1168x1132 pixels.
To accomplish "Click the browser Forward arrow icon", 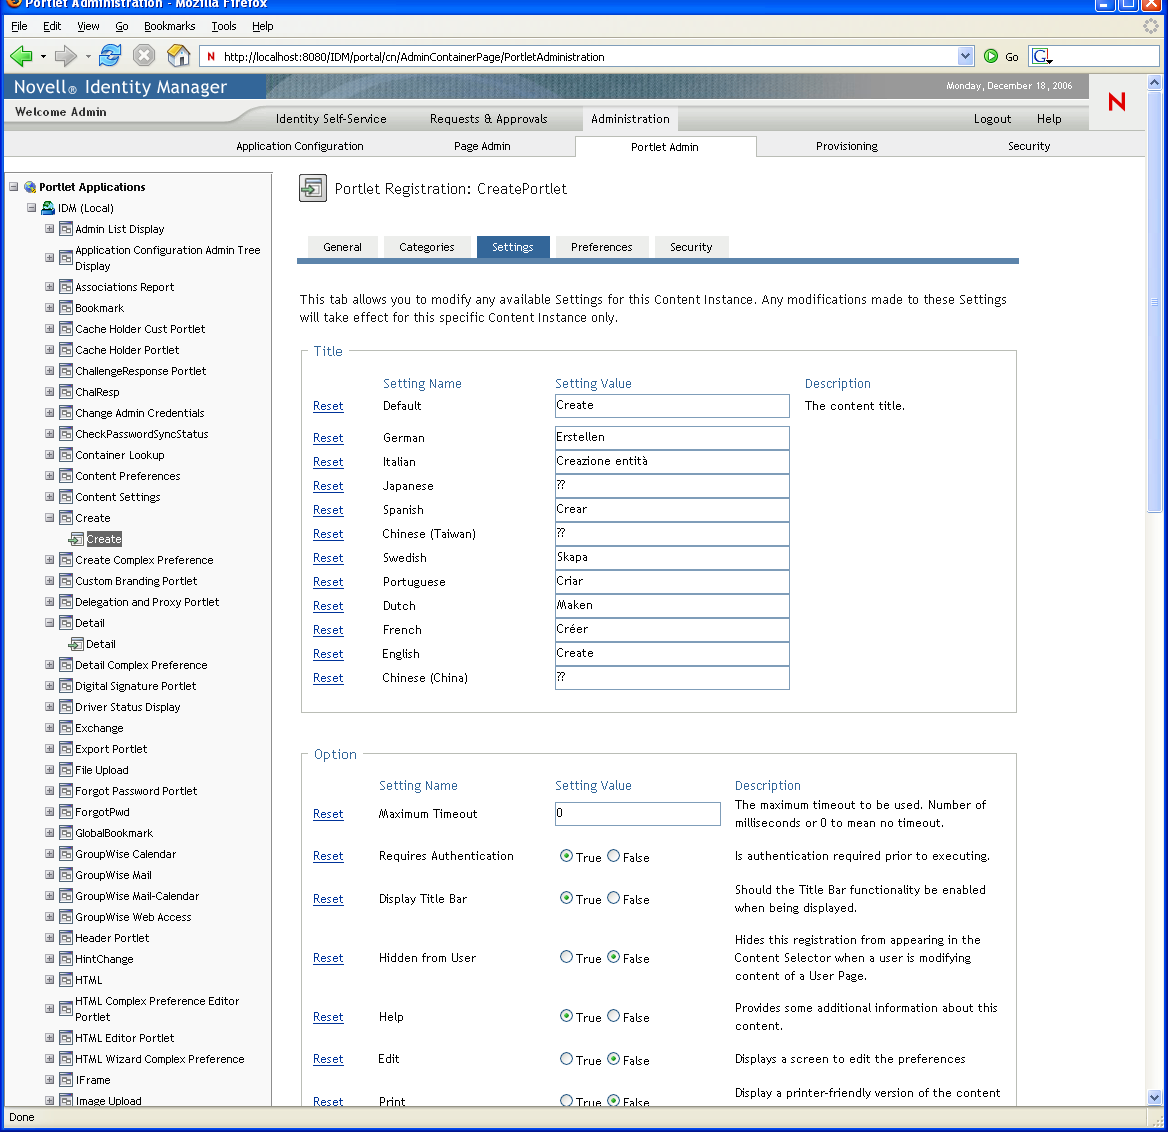I will click(66, 56).
